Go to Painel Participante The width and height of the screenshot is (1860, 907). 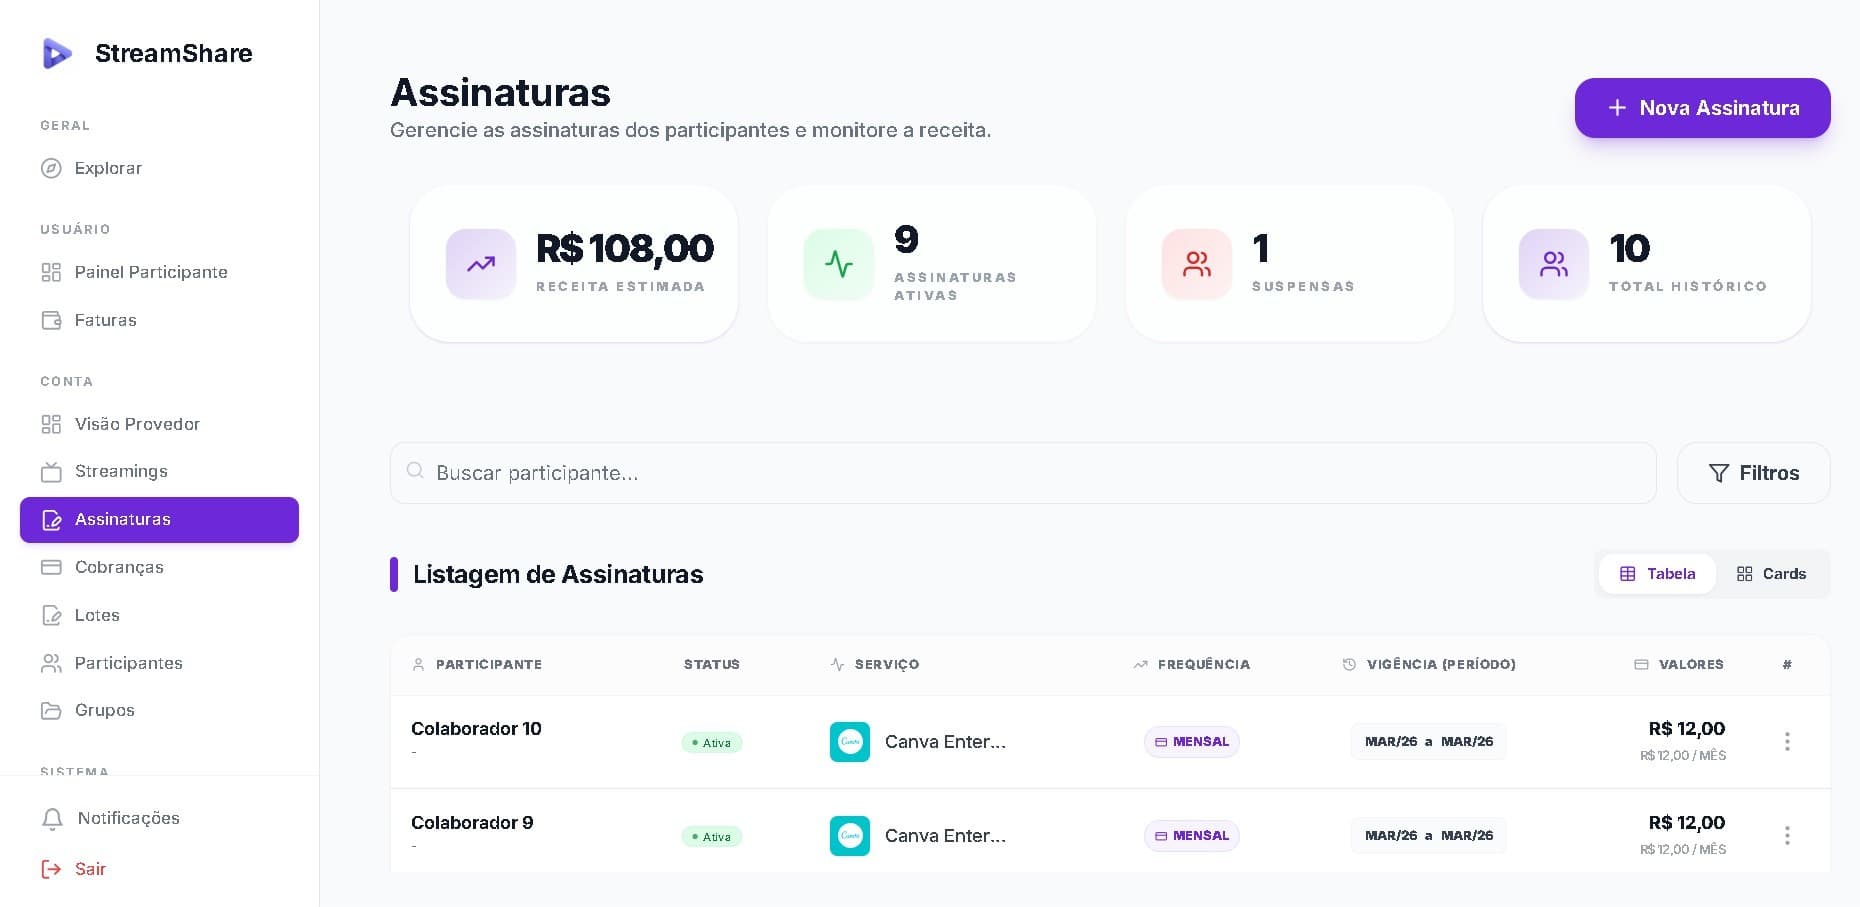click(150, 272)
